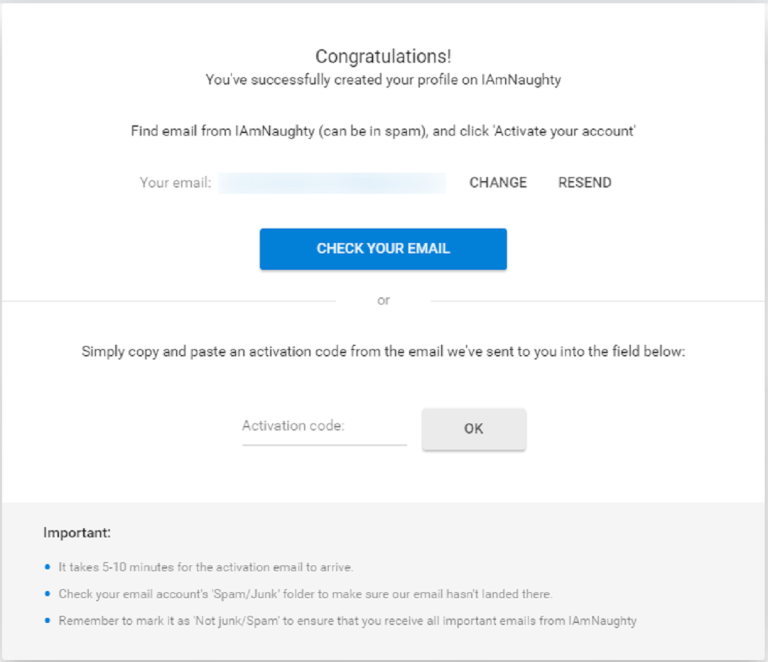Click the blue bullet before 'Spam/Junk' note
Viewport: 768px width, 662px height.
point(48,594)
